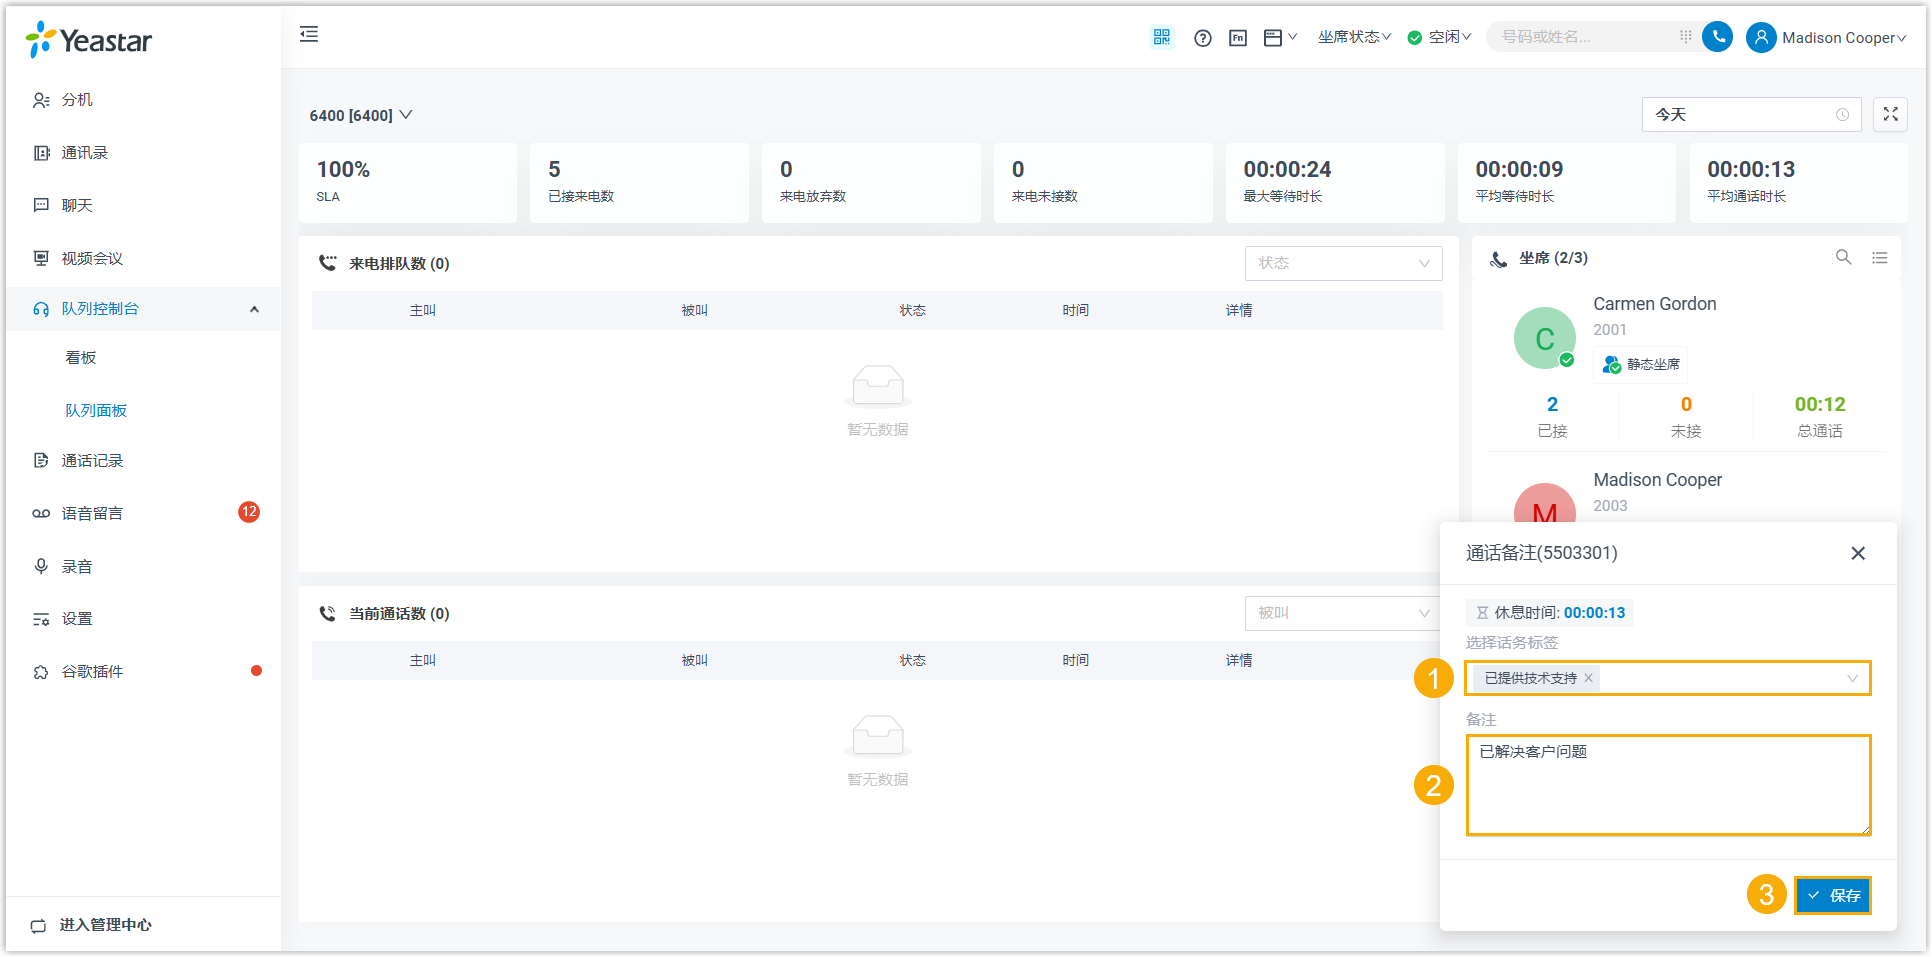Open the dialpad grid icon in search box
Viewport: 1932px width, 957px height.
(x=1685, y=37)
